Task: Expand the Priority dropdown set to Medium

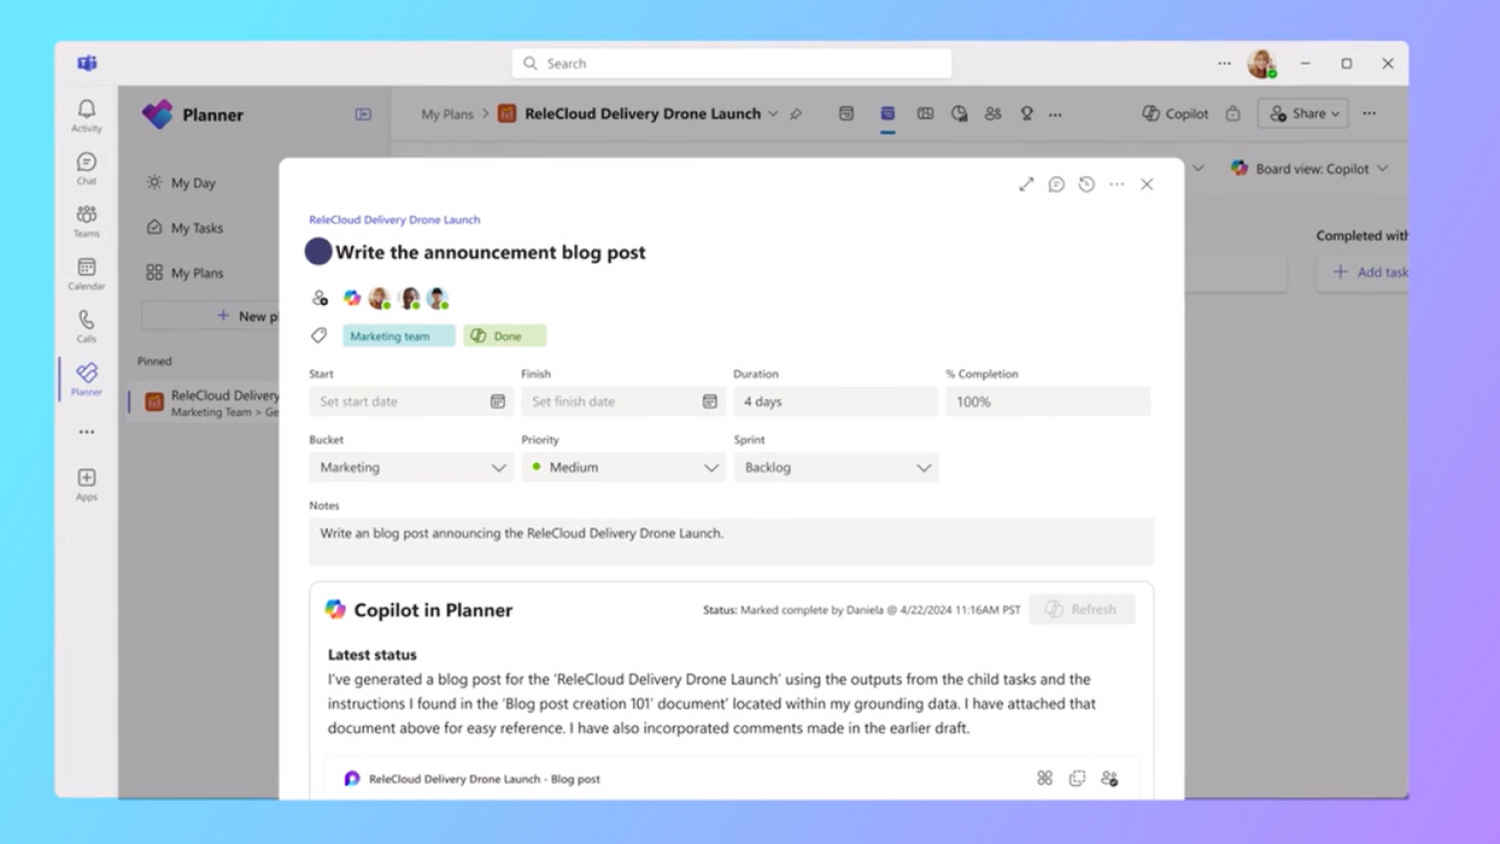Action: (x=623, y=467)
